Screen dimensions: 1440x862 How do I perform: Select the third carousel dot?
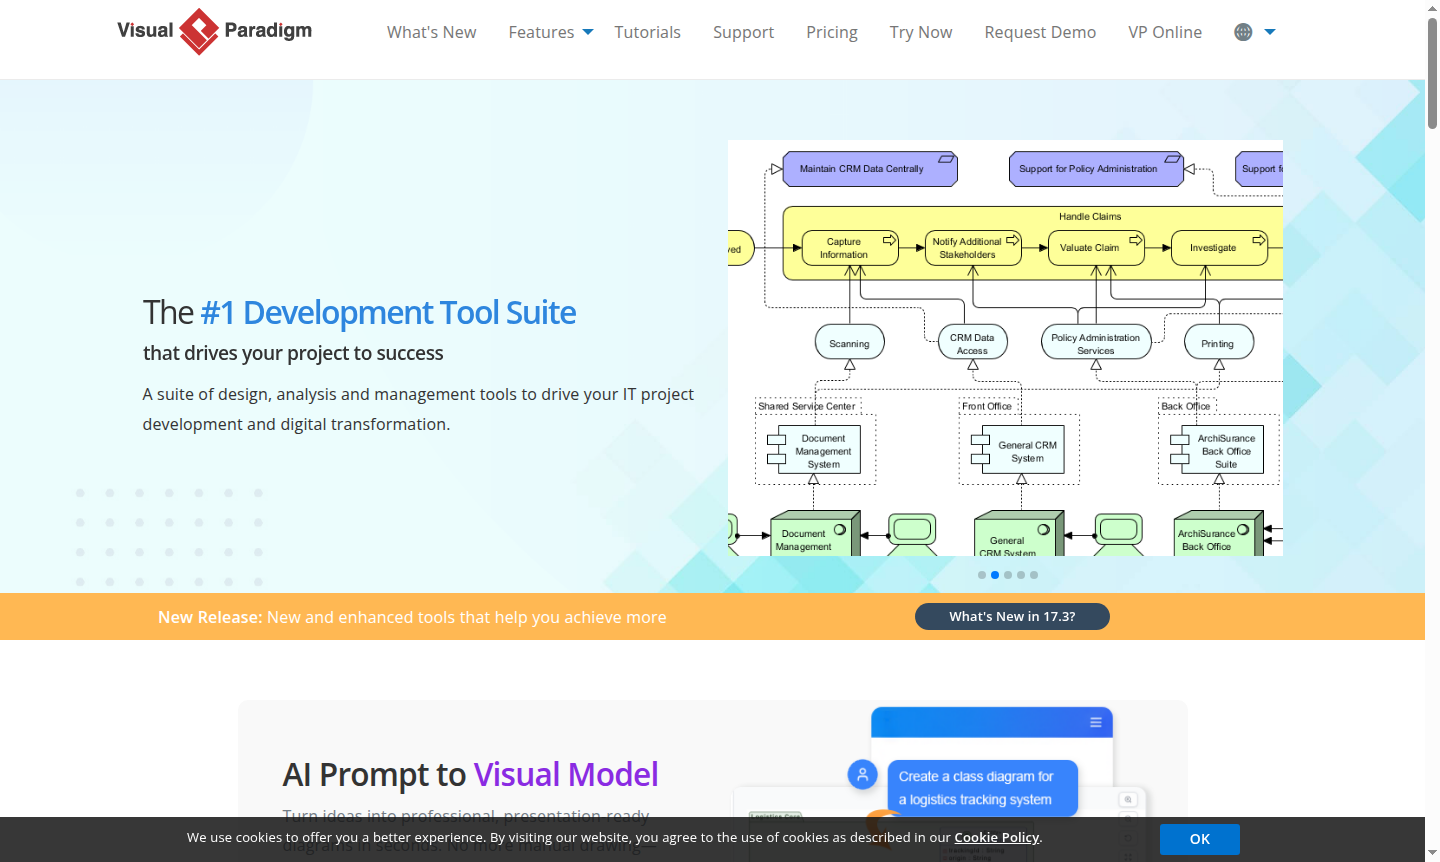(x=1008, y=575)
